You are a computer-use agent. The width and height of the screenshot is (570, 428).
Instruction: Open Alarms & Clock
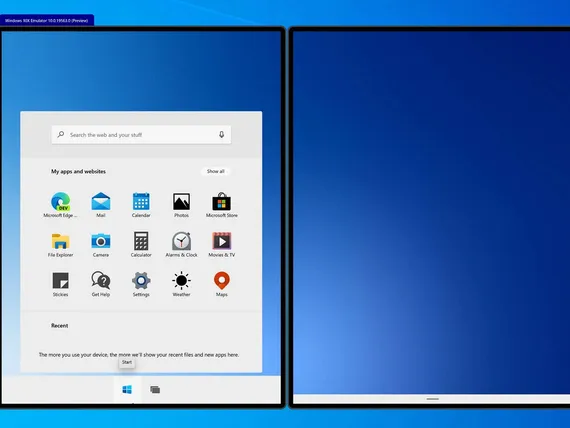pyautogui.click(x=181, y=244)
